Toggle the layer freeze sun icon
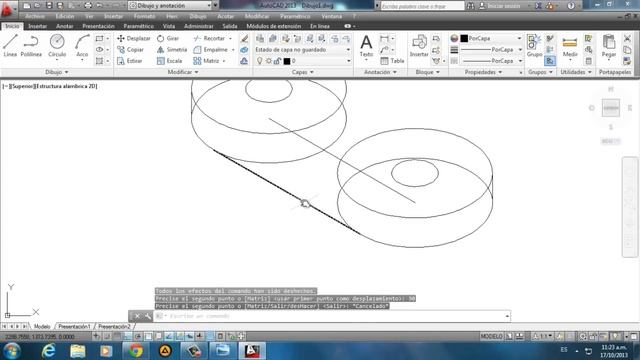The image size is (640, 360). [269, 61]
